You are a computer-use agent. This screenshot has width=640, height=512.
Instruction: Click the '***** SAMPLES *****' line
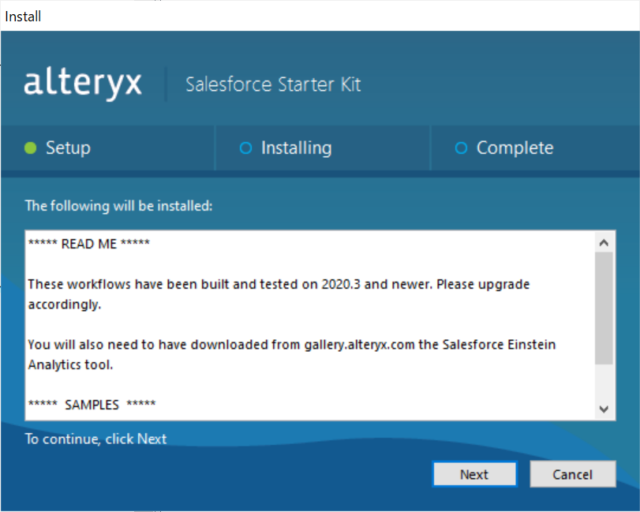click(x=92, y=405)
